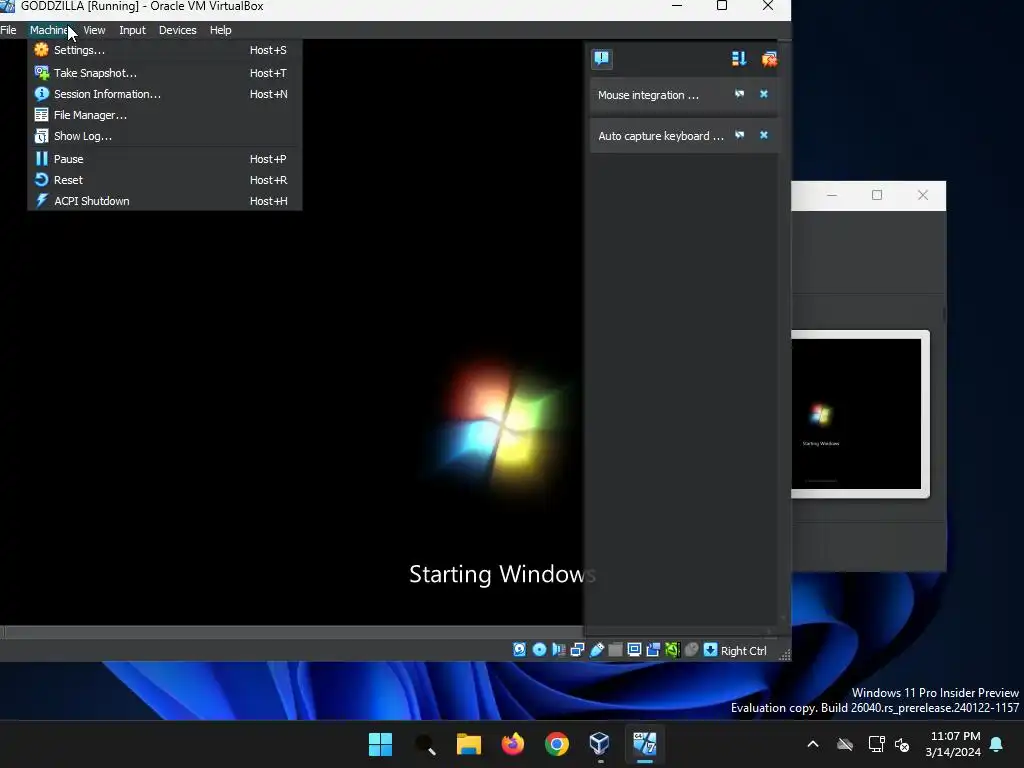The width and height of the screenshot is (1024, 768).
Task: Dismiss the Auto capture keyboard notification
Action: tap(763, 135)
